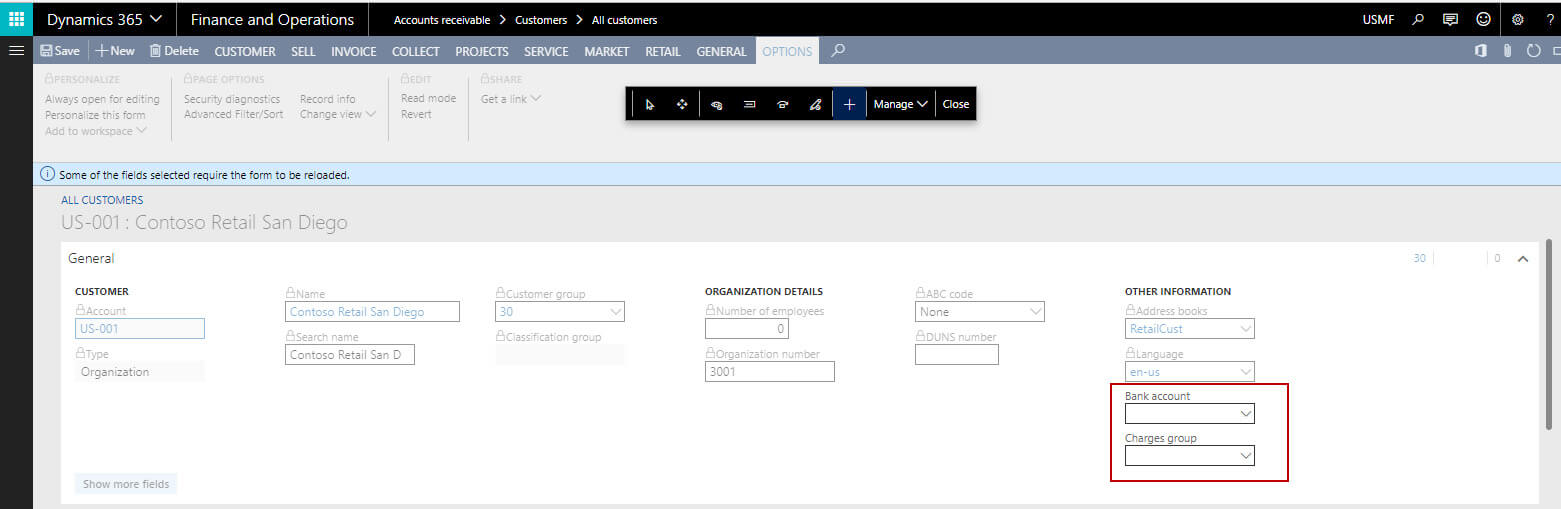Open in Office icon in action pane

point(1481,50)
